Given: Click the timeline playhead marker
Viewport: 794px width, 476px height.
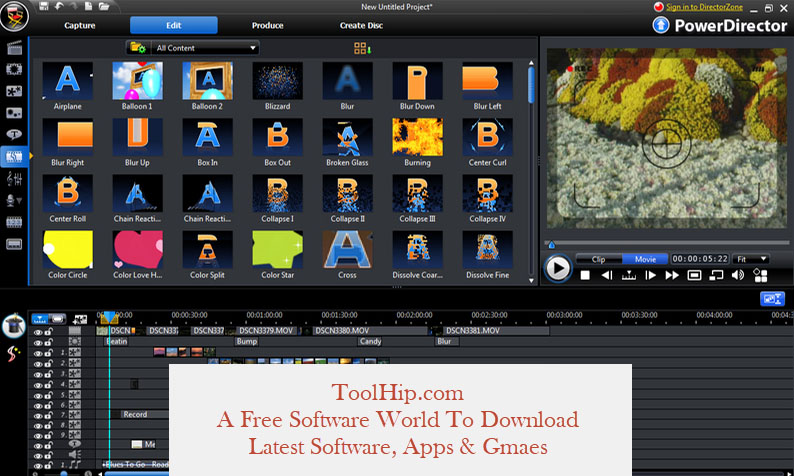Looking at the screenshot, I should click(109, 318).
